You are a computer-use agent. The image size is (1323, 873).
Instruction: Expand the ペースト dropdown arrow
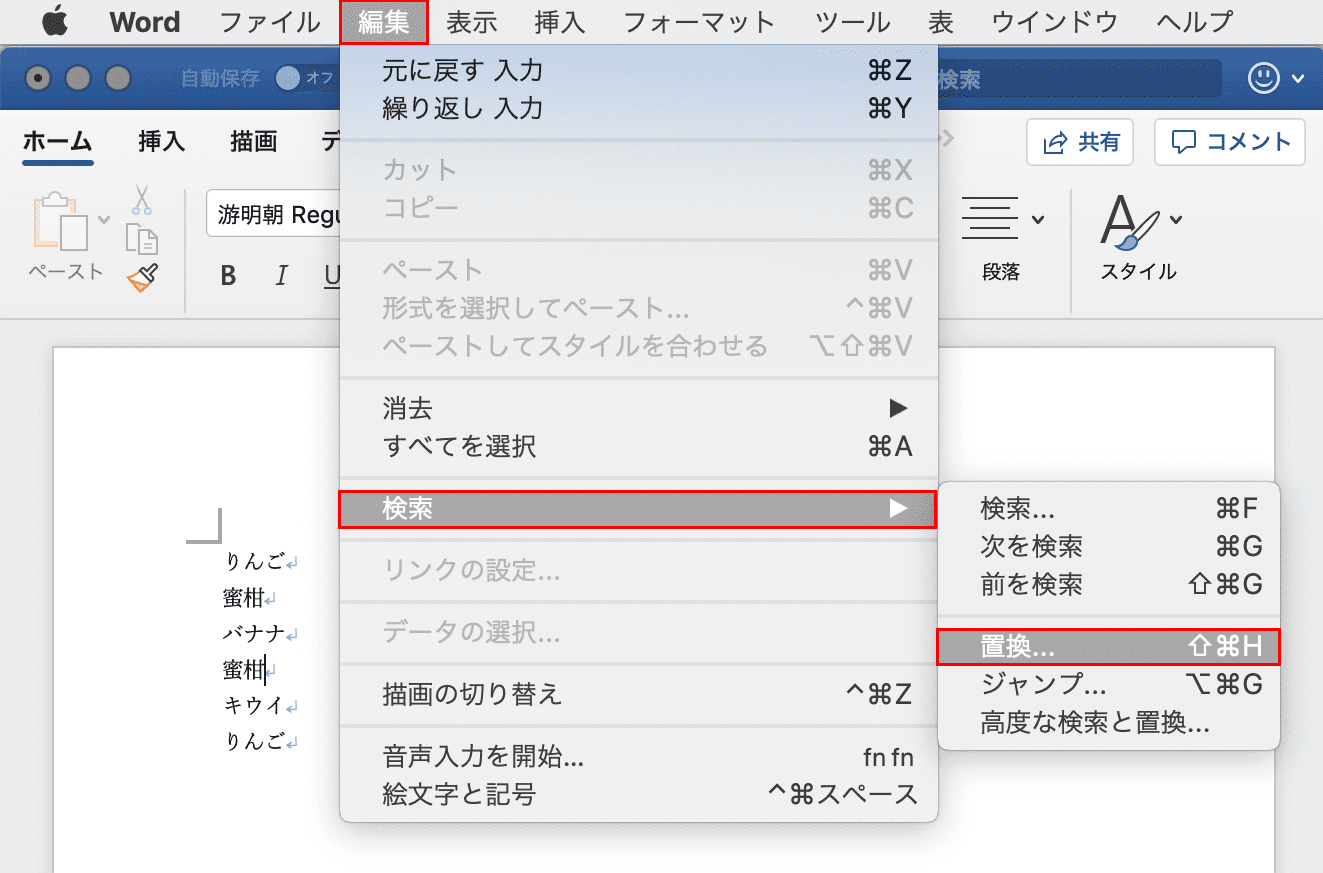[x=104, y=219]
